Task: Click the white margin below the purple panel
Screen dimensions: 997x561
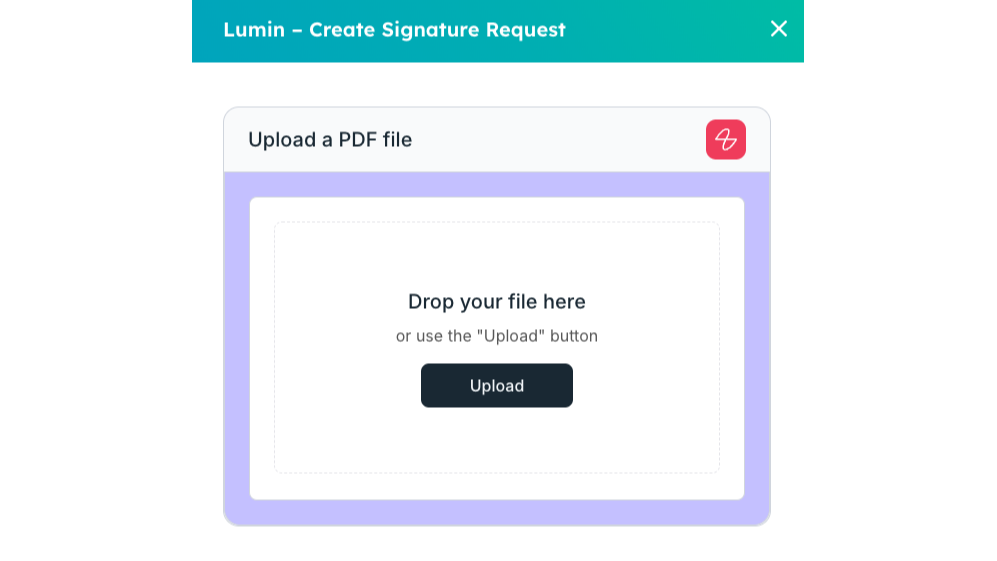Action: tap(497, 544)
